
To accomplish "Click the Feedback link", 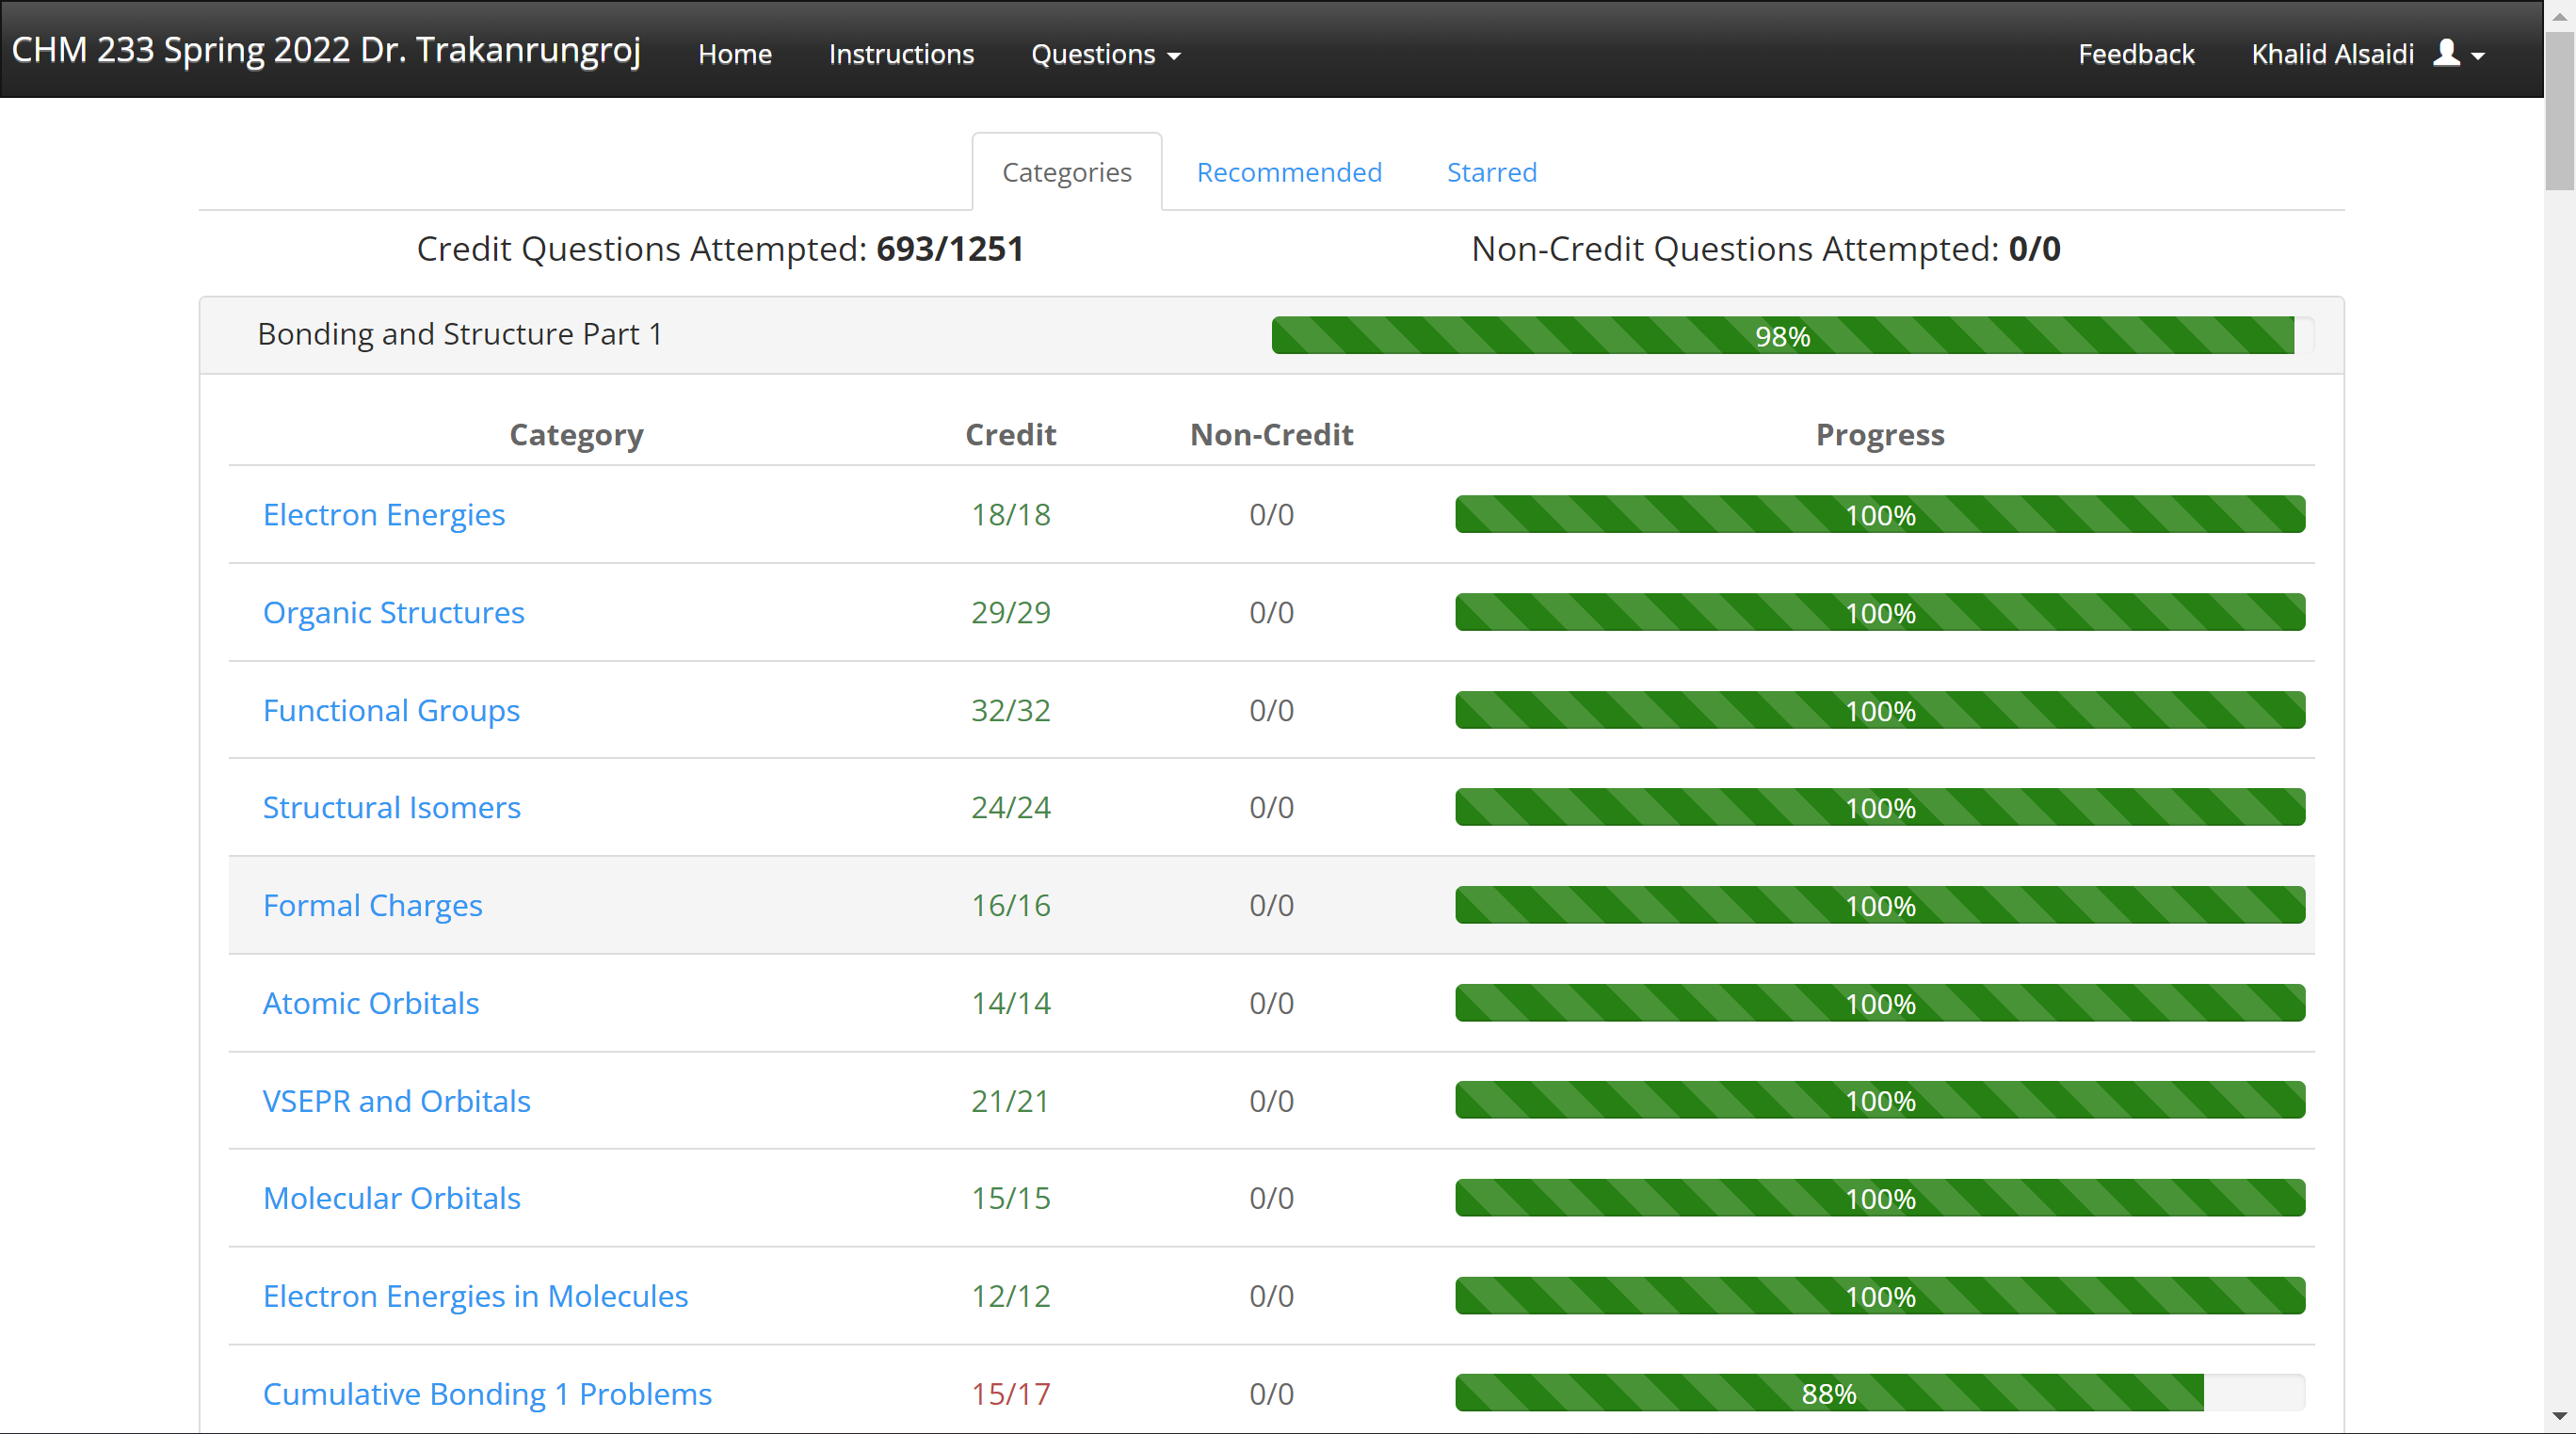I will [2135, 54].
